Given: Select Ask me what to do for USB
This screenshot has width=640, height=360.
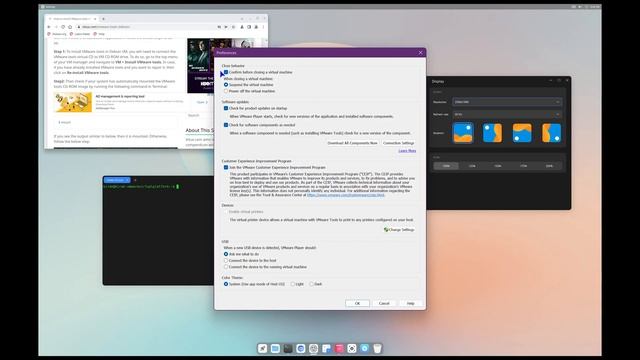Looking at the screenshot, I should click(226, 254).
